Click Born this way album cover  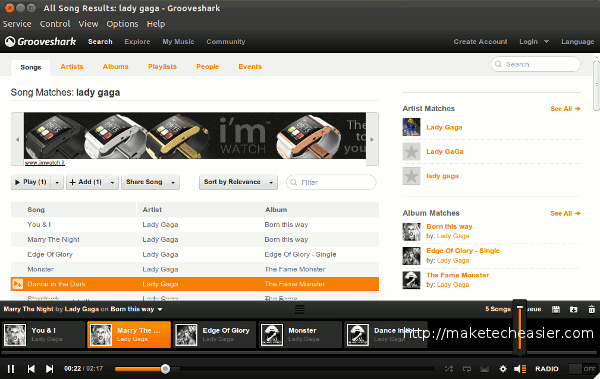point(411,232)
